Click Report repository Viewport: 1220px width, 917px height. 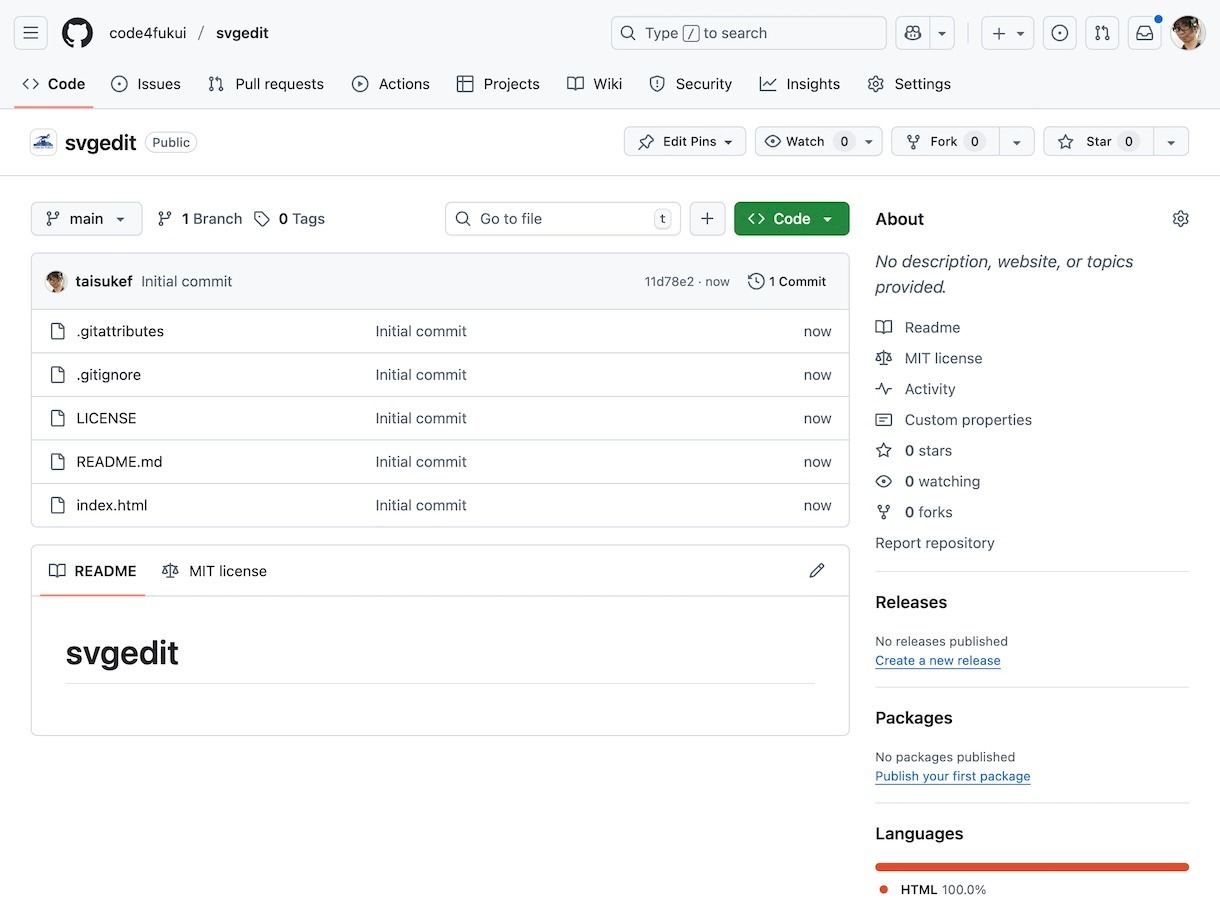point(935,543)
